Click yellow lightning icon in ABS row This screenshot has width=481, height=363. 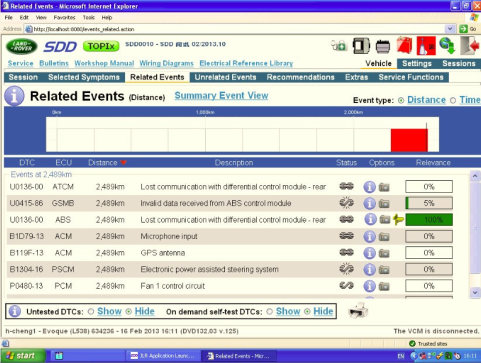(x=398, y=220)
